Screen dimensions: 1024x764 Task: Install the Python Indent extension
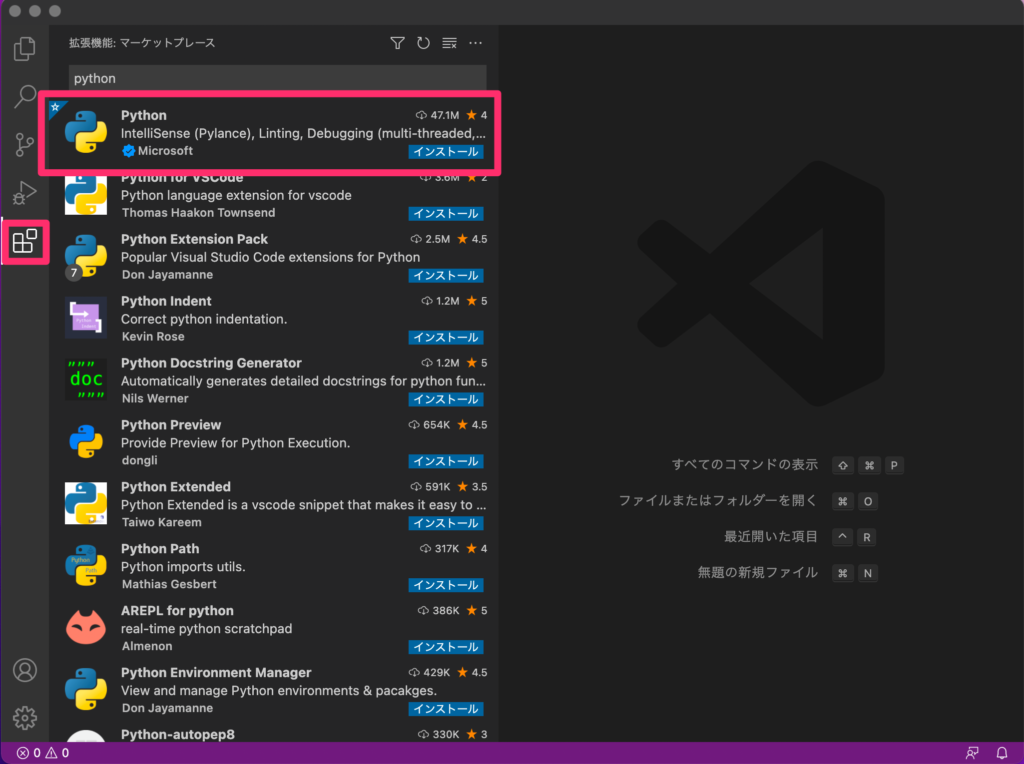point(446,338)
